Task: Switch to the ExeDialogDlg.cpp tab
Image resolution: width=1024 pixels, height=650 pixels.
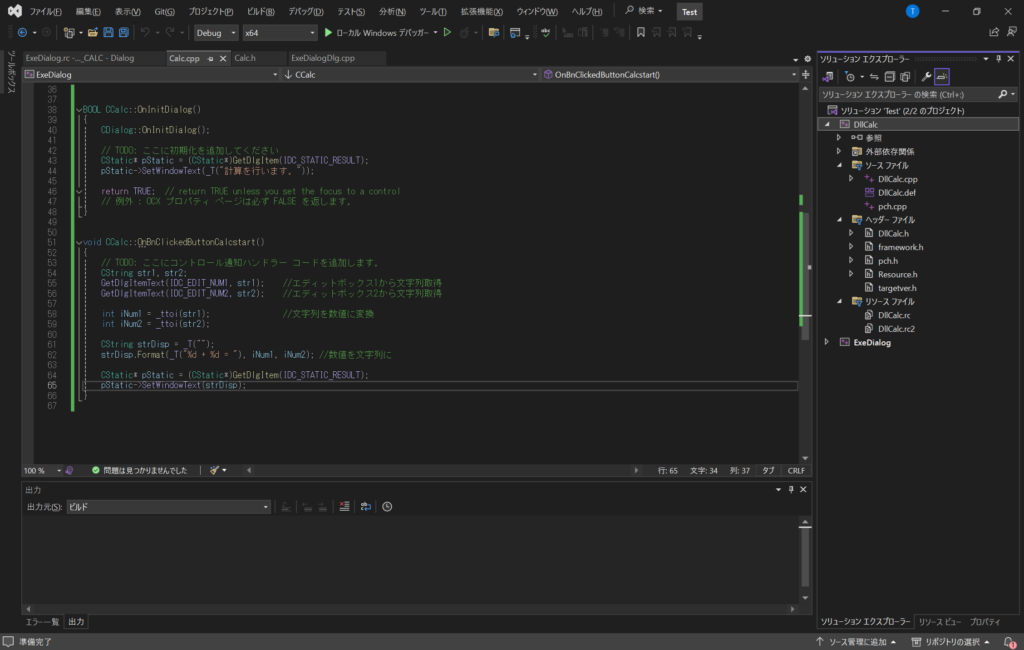Action: (x=322, y=58)
